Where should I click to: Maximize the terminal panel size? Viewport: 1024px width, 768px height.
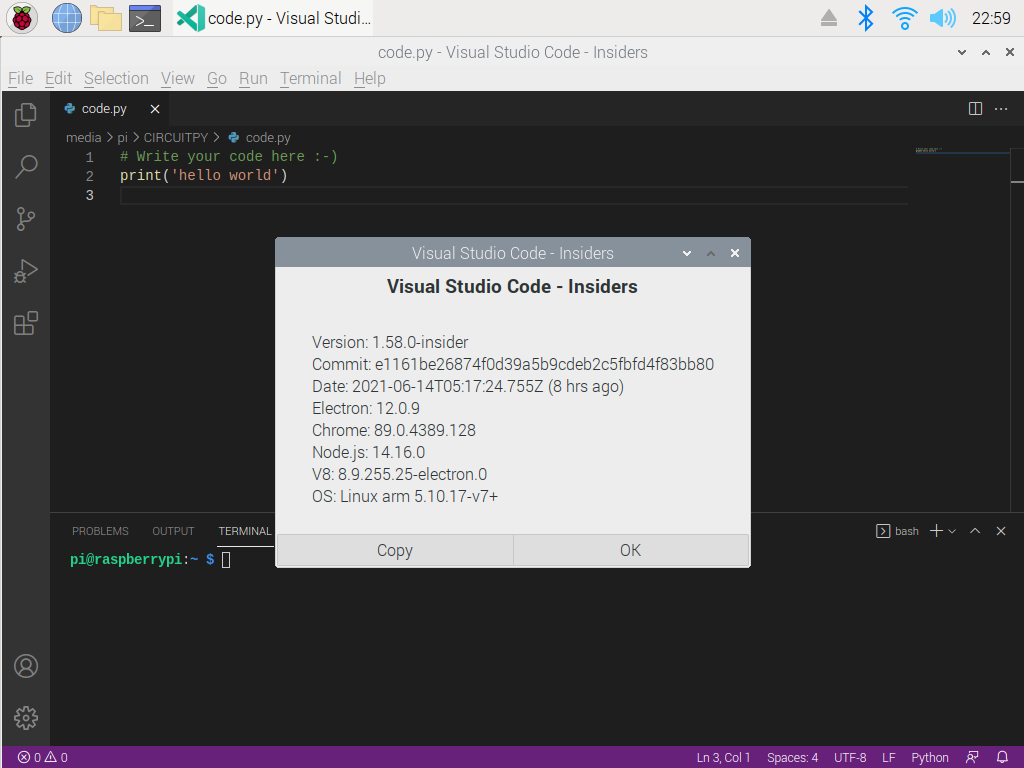point(975,531)
